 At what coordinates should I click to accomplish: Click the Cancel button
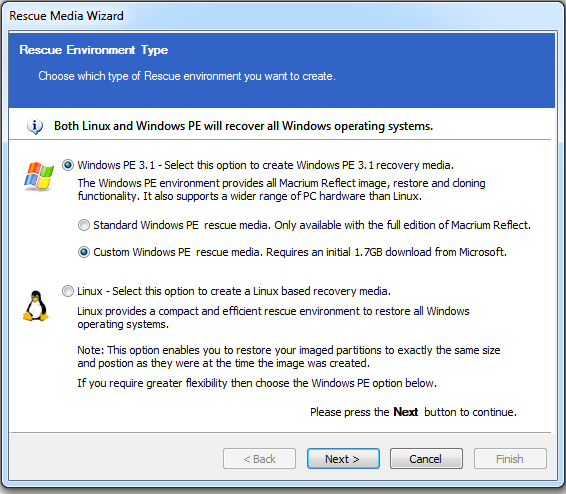point(426,459)
